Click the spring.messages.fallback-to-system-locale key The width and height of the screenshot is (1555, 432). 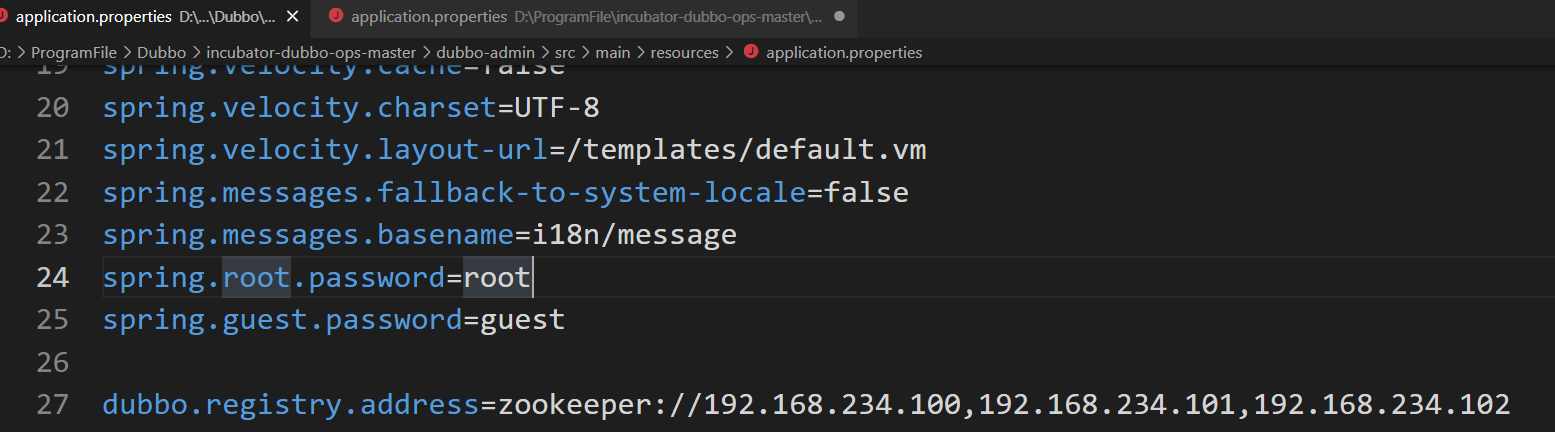454,192
